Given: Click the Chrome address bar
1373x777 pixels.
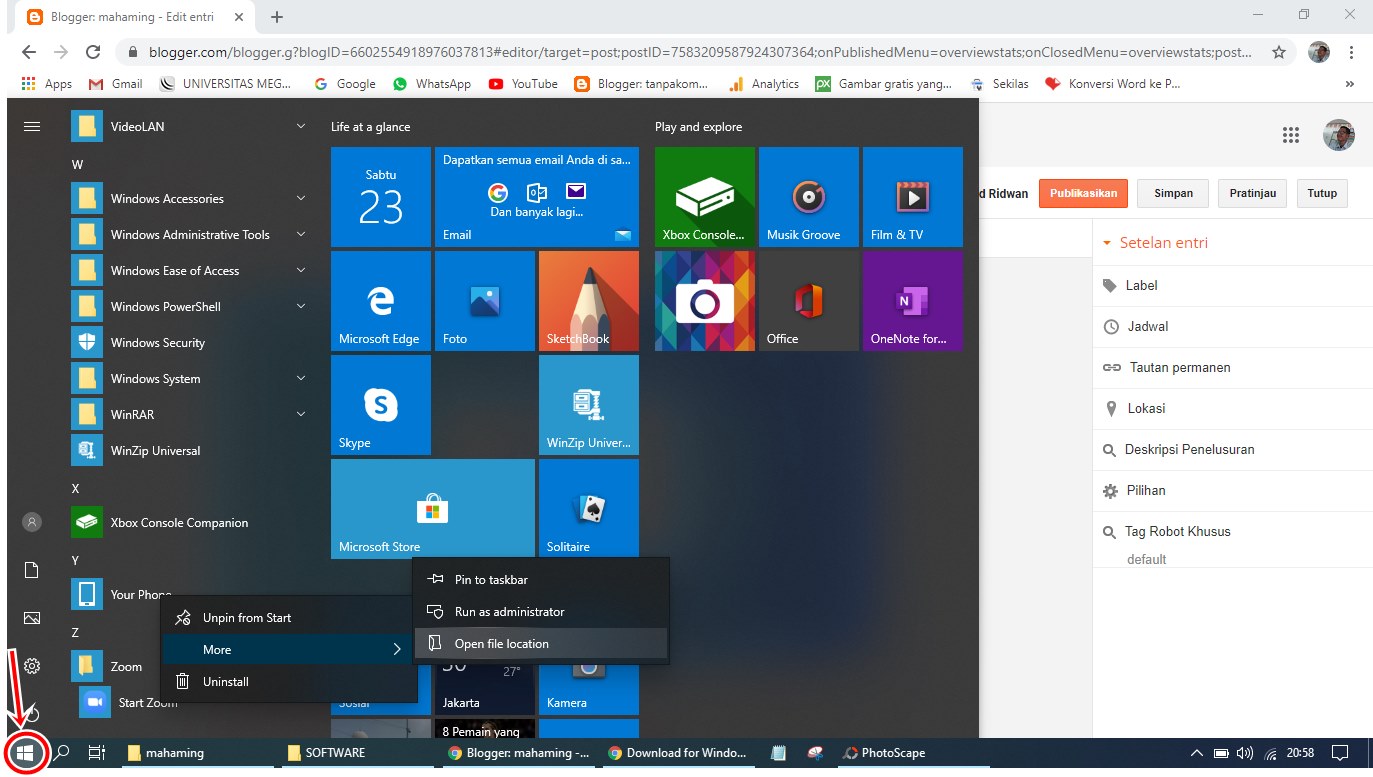Looking at the screenshot, I should 700,52.
